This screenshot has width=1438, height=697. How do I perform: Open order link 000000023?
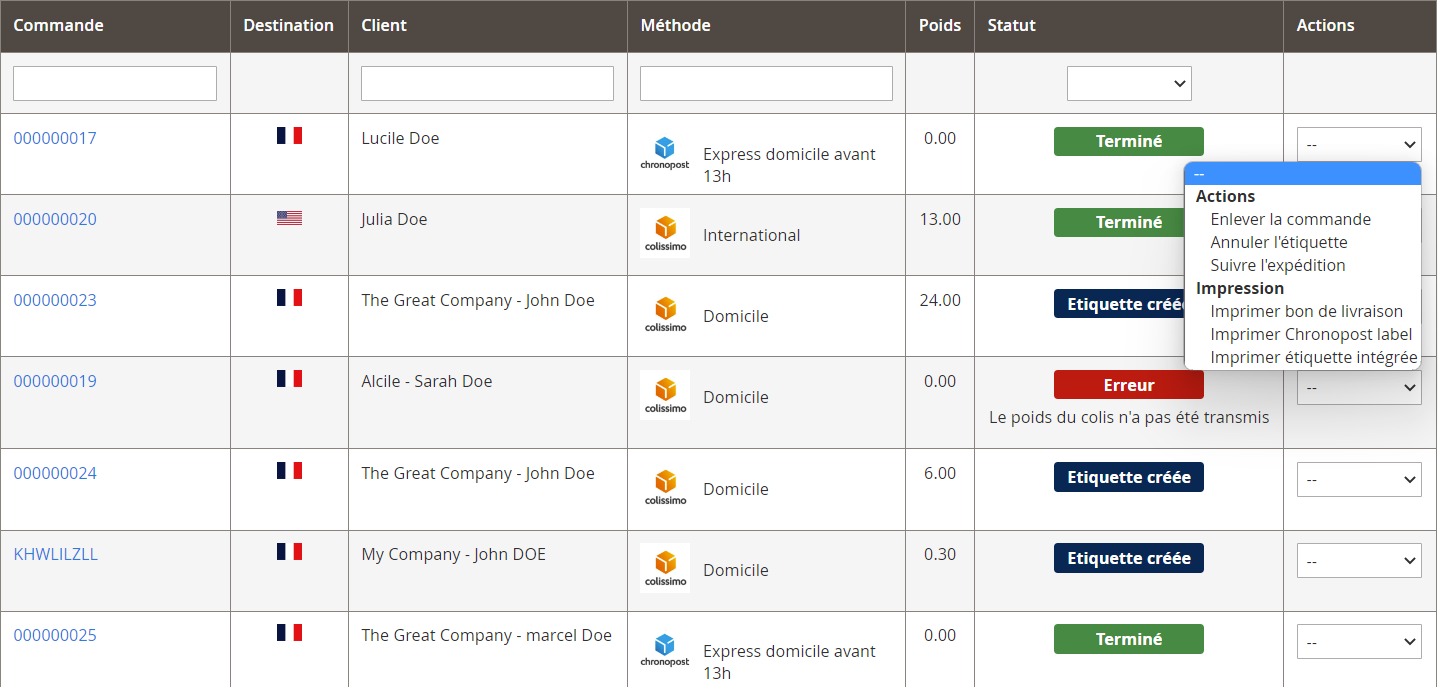coord(55,300)
